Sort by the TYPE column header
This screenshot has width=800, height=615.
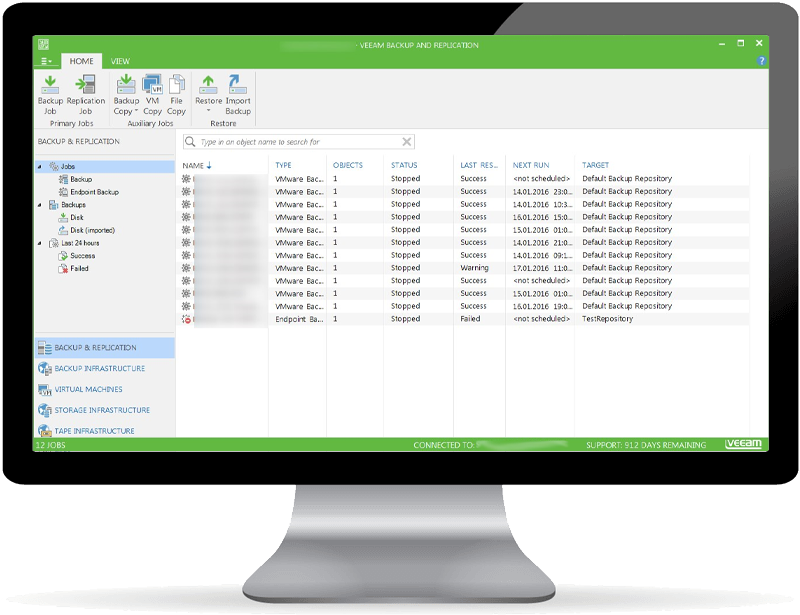click(x=283, y=165)
